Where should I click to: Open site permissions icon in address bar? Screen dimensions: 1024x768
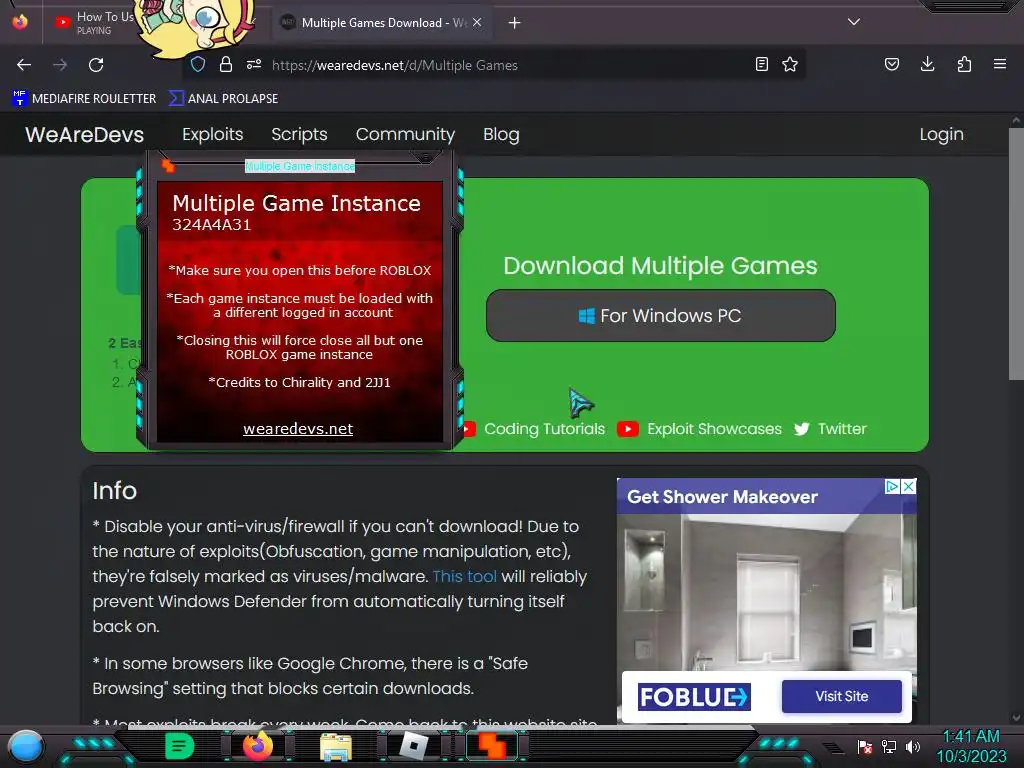[254, 64]
